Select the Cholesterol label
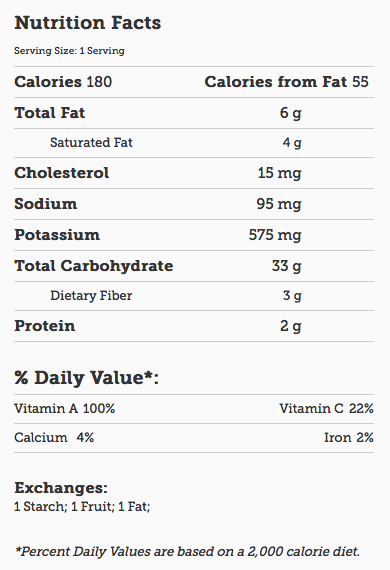 (62, 173)
